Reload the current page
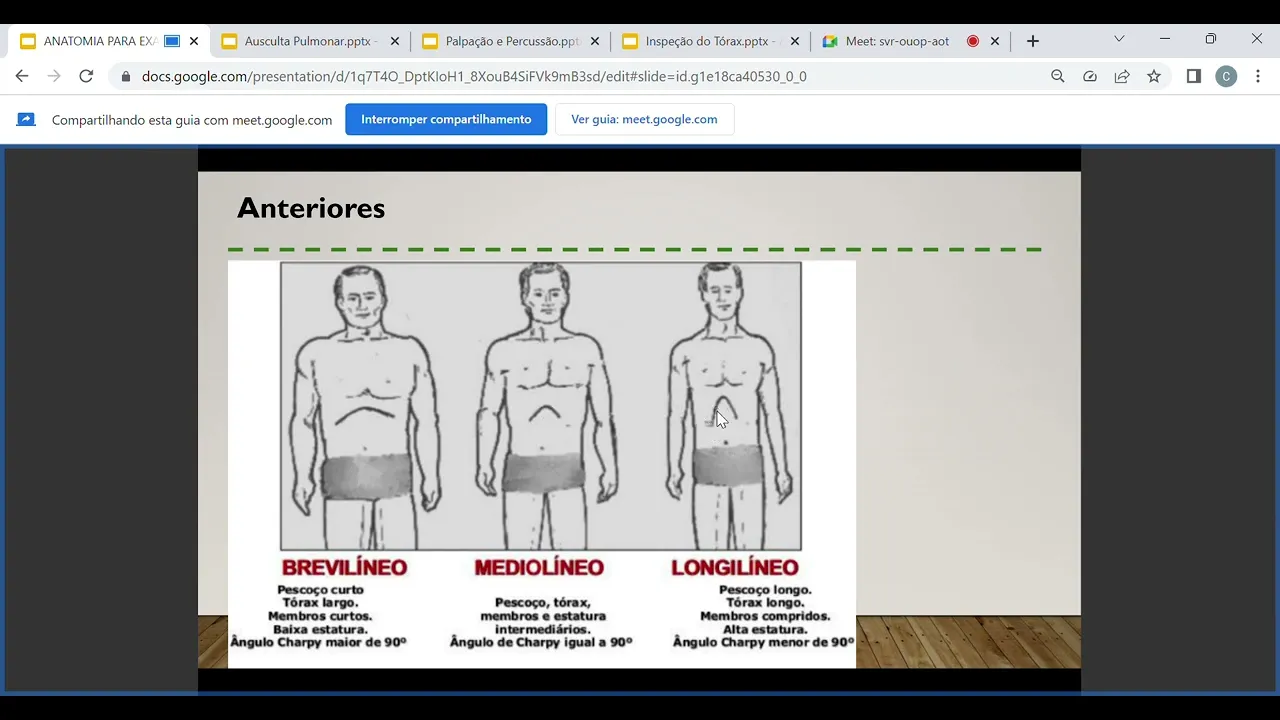This screenshot has width=1280, height=720. click(x=86, y=76)
